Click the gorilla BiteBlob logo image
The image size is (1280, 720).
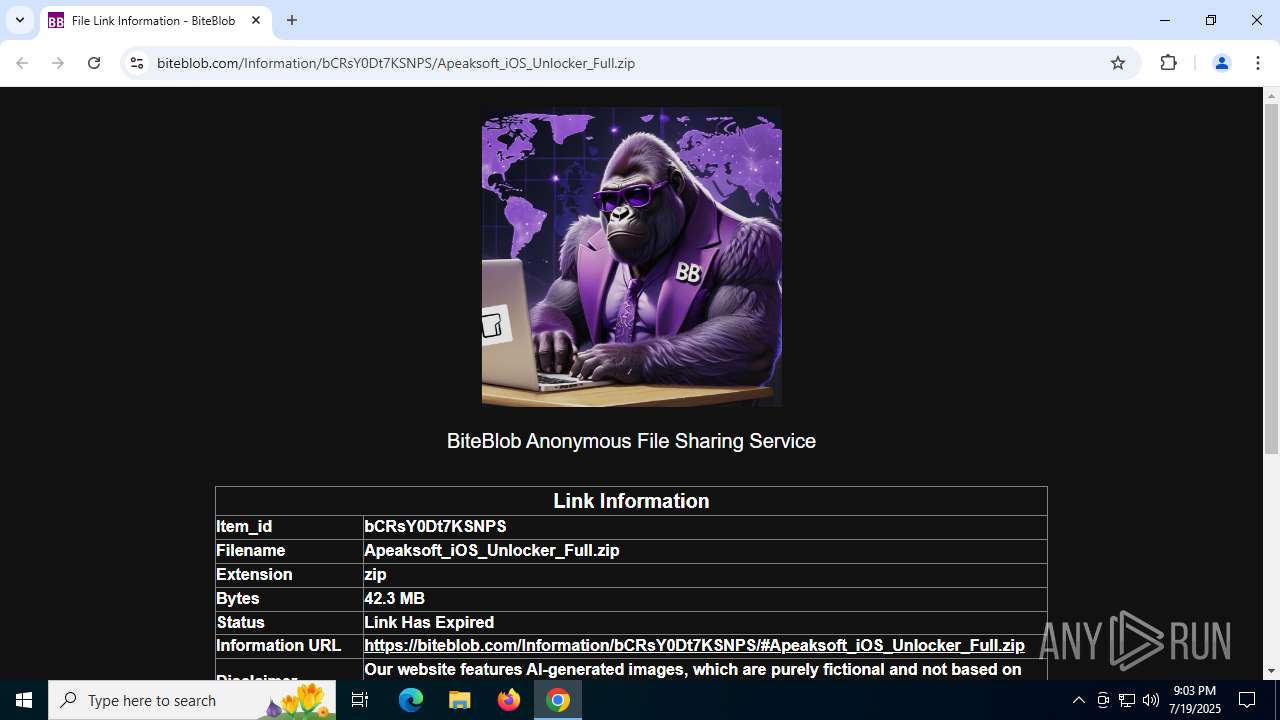point(632,257)
